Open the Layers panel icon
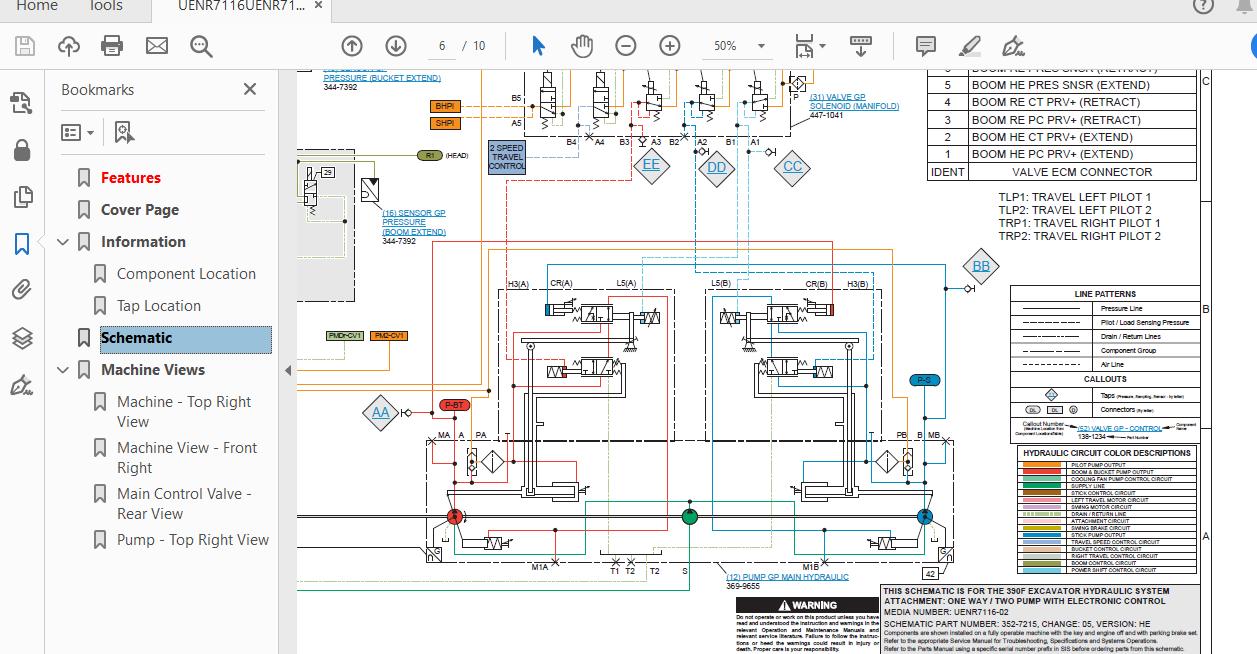 (21, 338)
